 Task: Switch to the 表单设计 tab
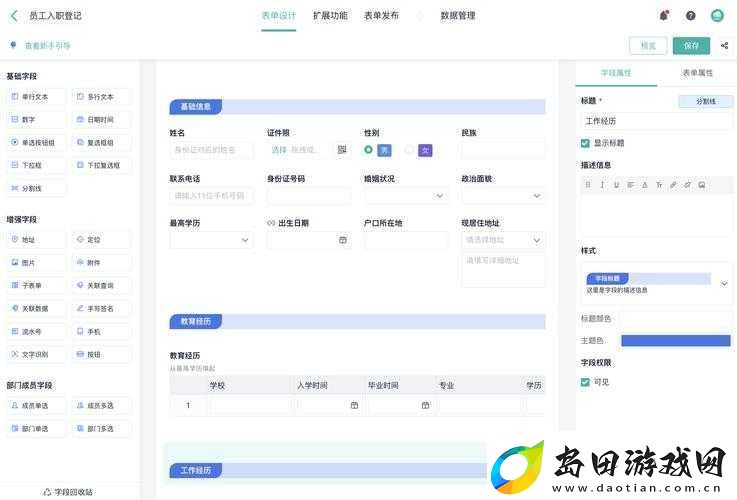coord(279,16)
